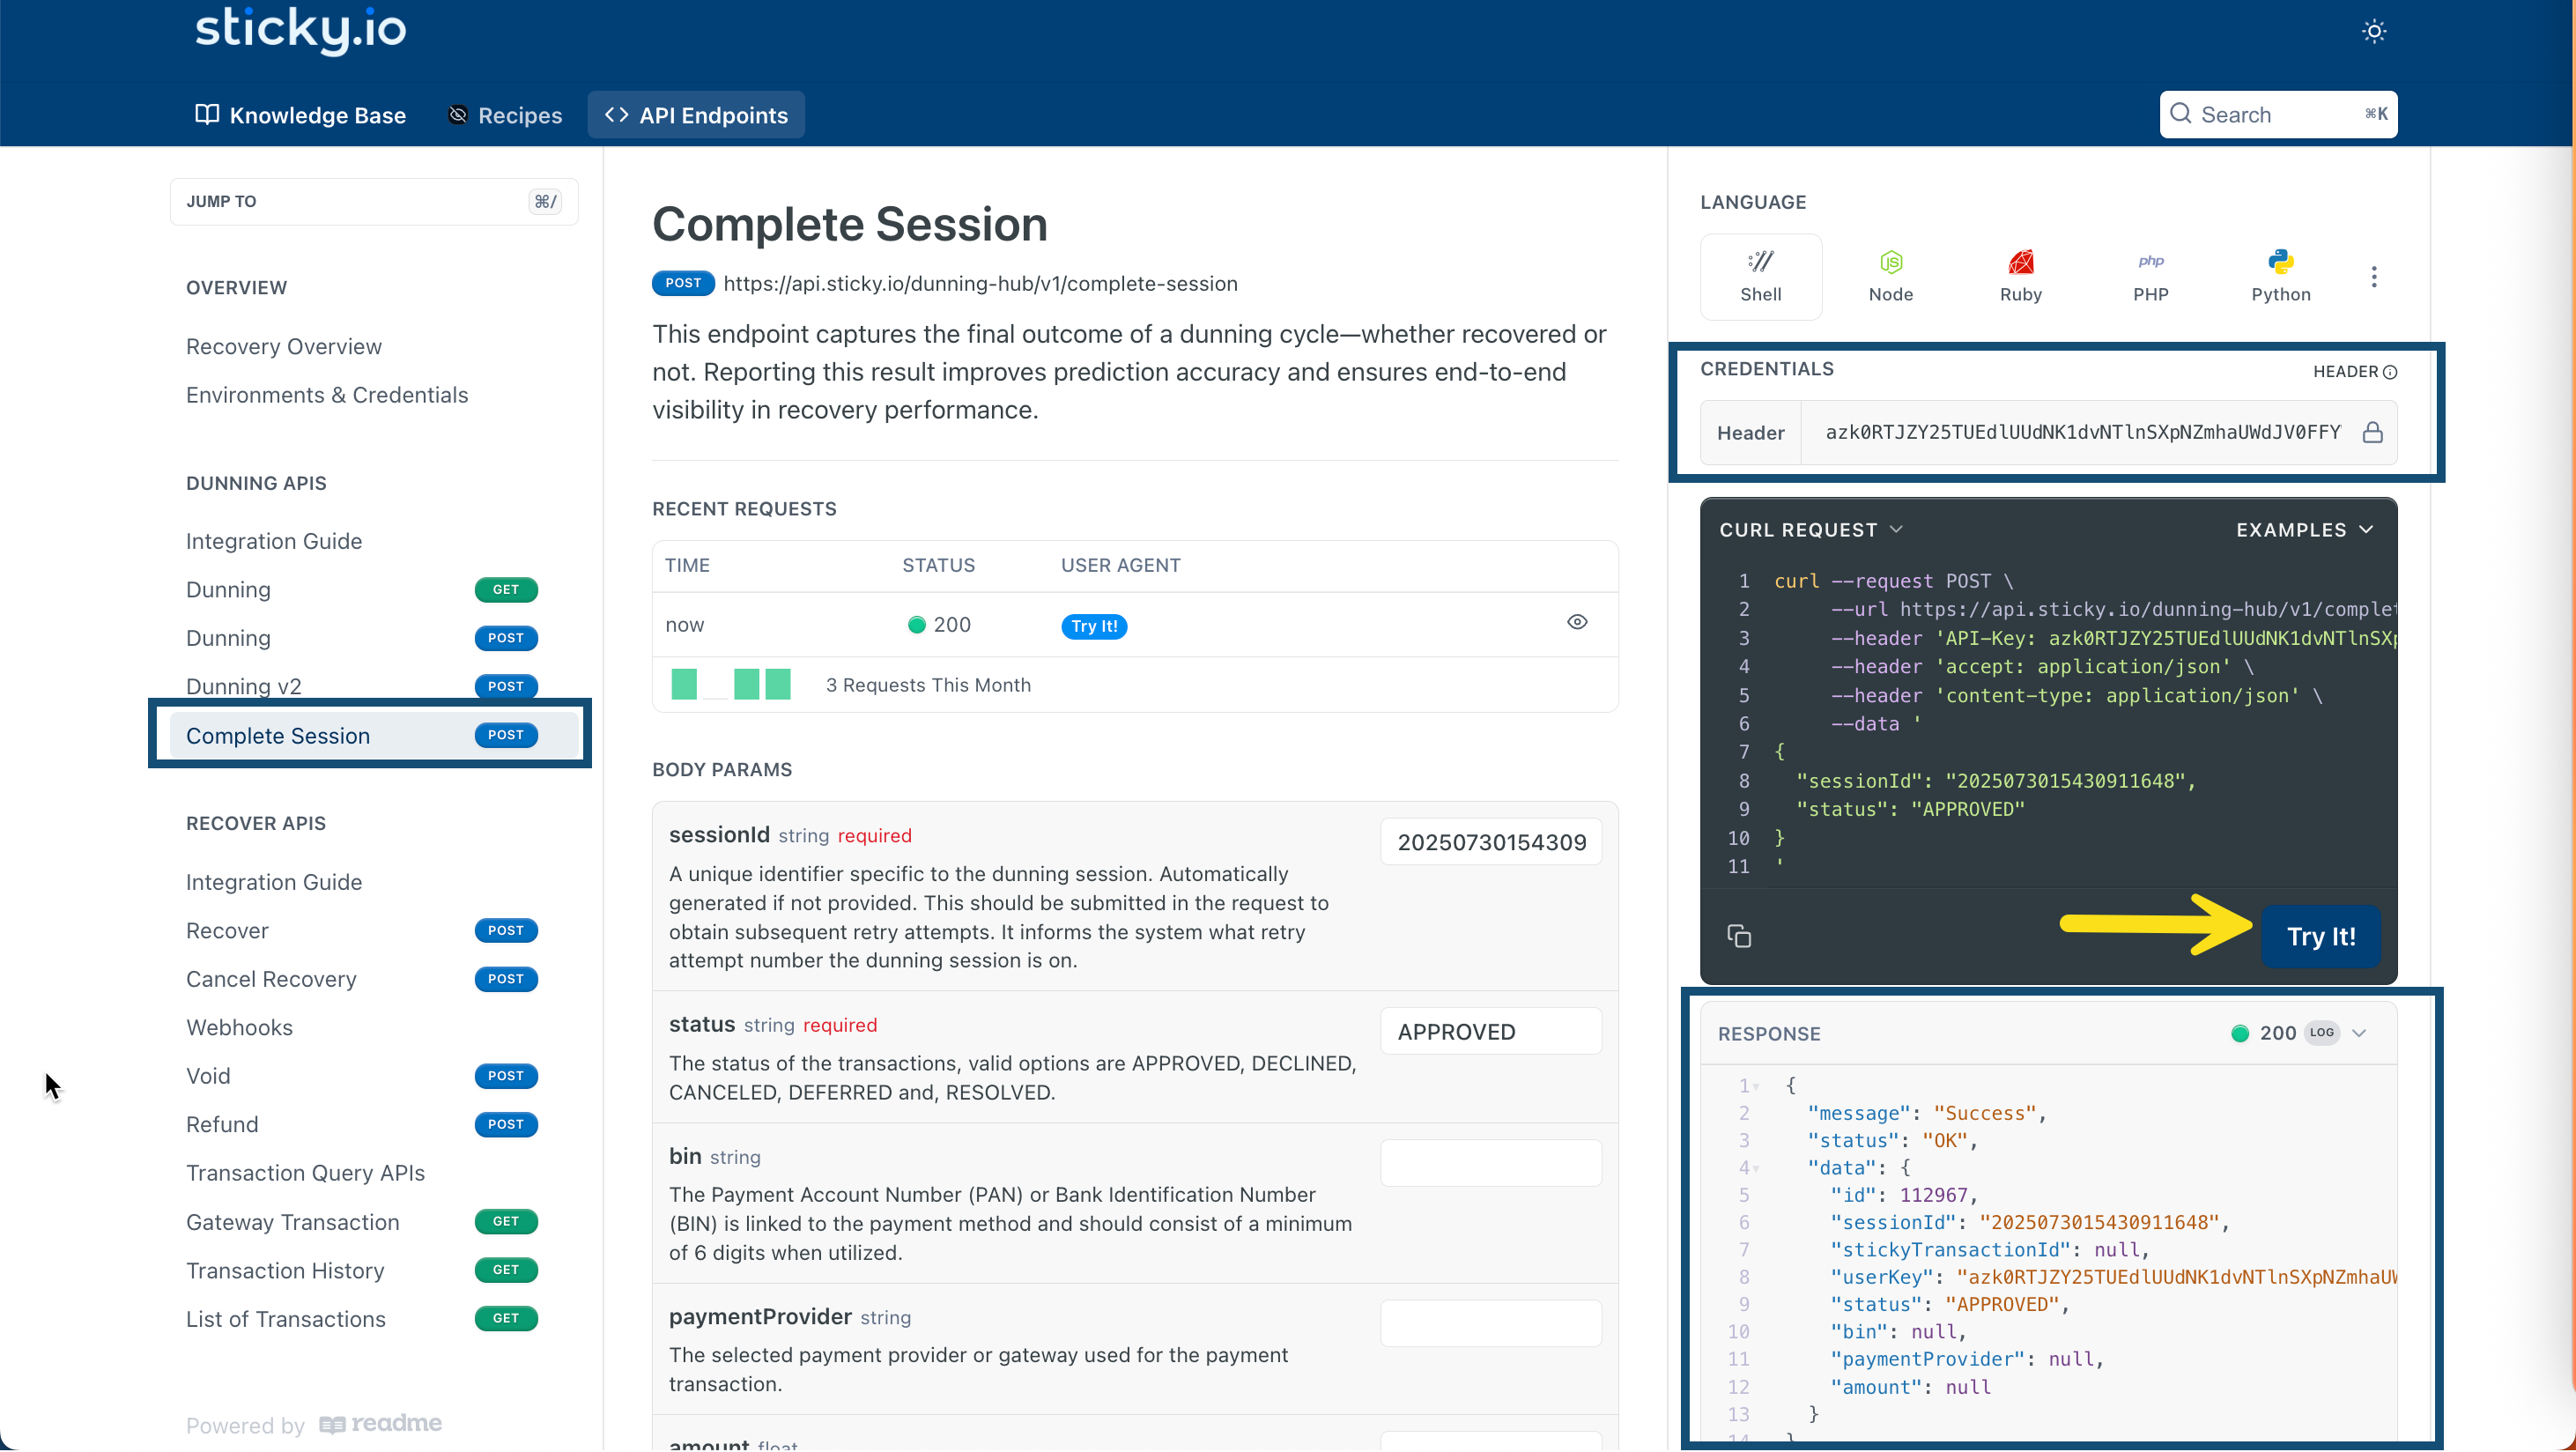This screenshot has width=2576, height=1452.
Task: Open Transaction Query APIs page
Action: tap(305, 1173)
